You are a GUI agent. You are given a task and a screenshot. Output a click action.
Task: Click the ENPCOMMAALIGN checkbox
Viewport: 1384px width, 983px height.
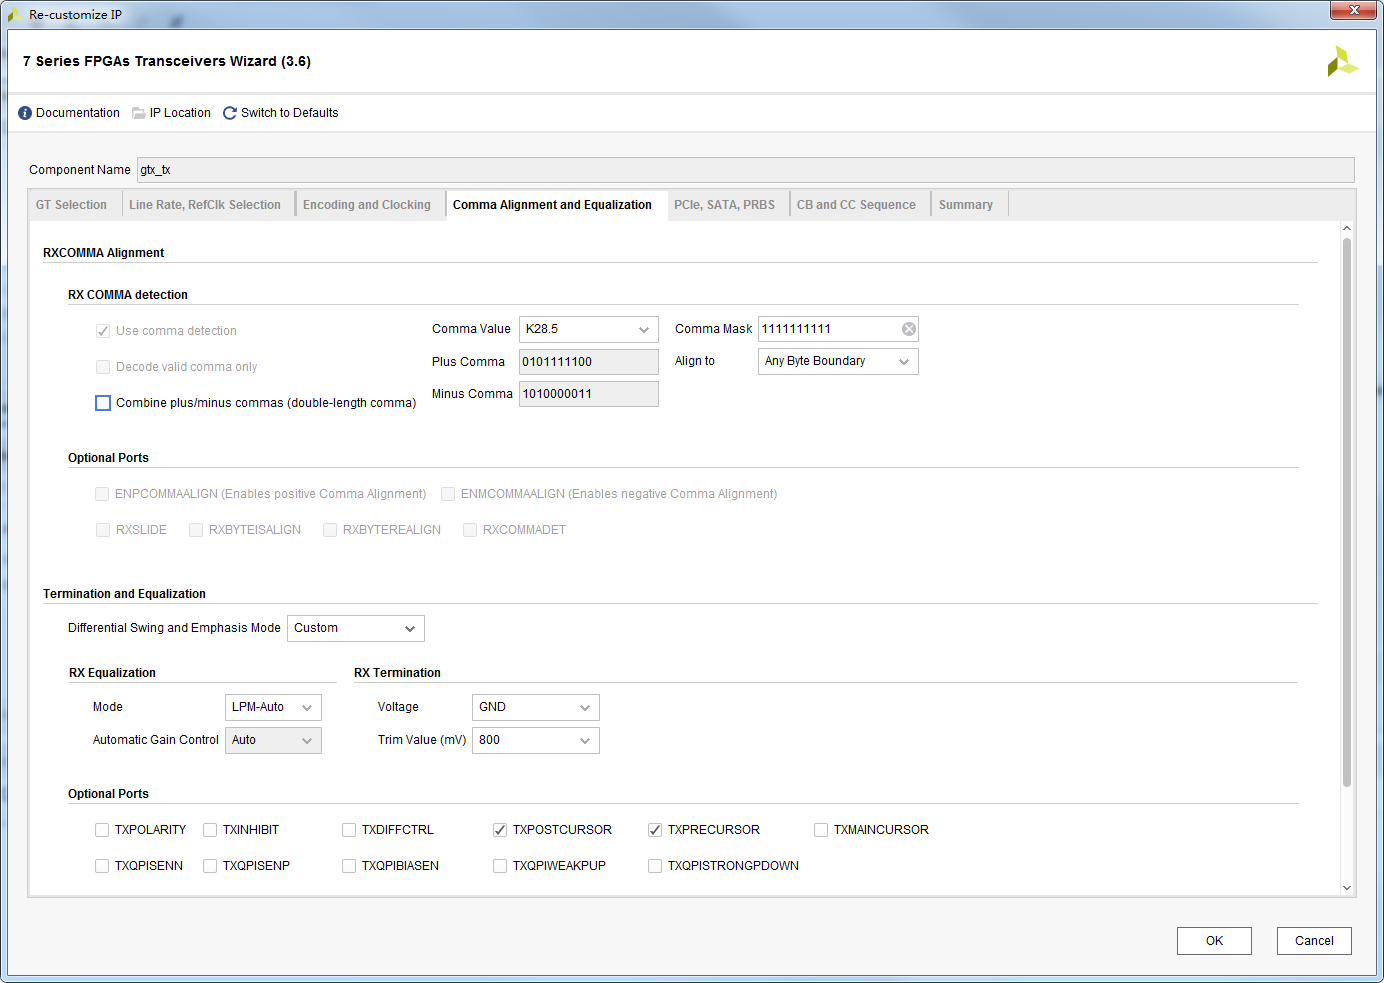click(x=102, y=494)
